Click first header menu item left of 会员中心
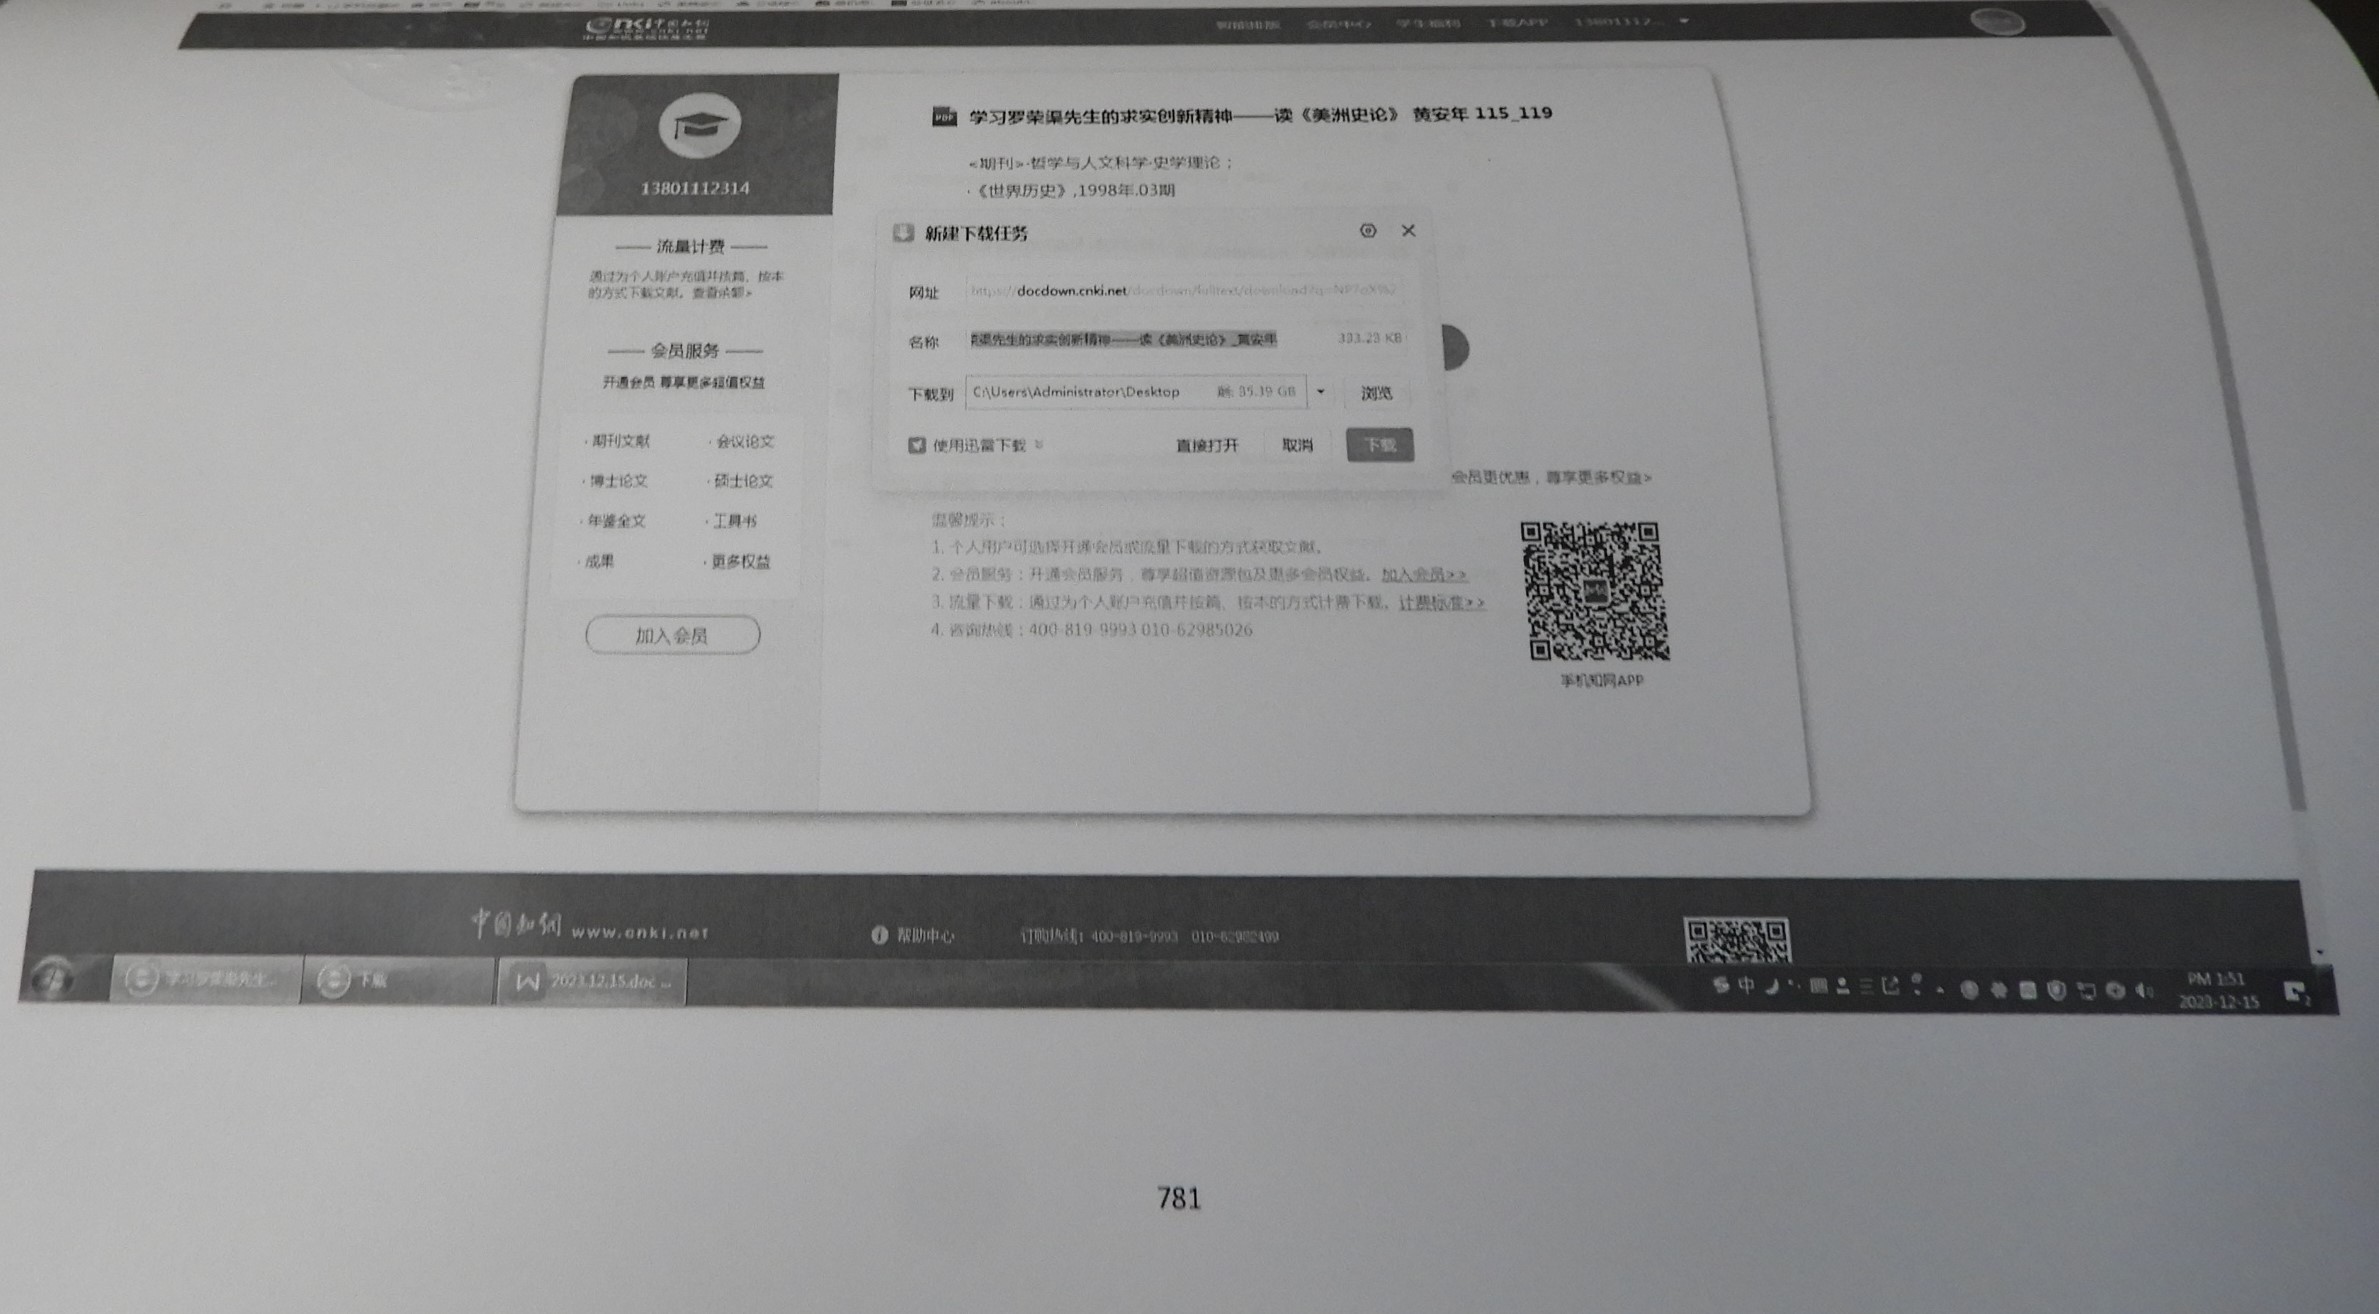Viewport: 2379px width, 1314px height. pos(1248,24)
